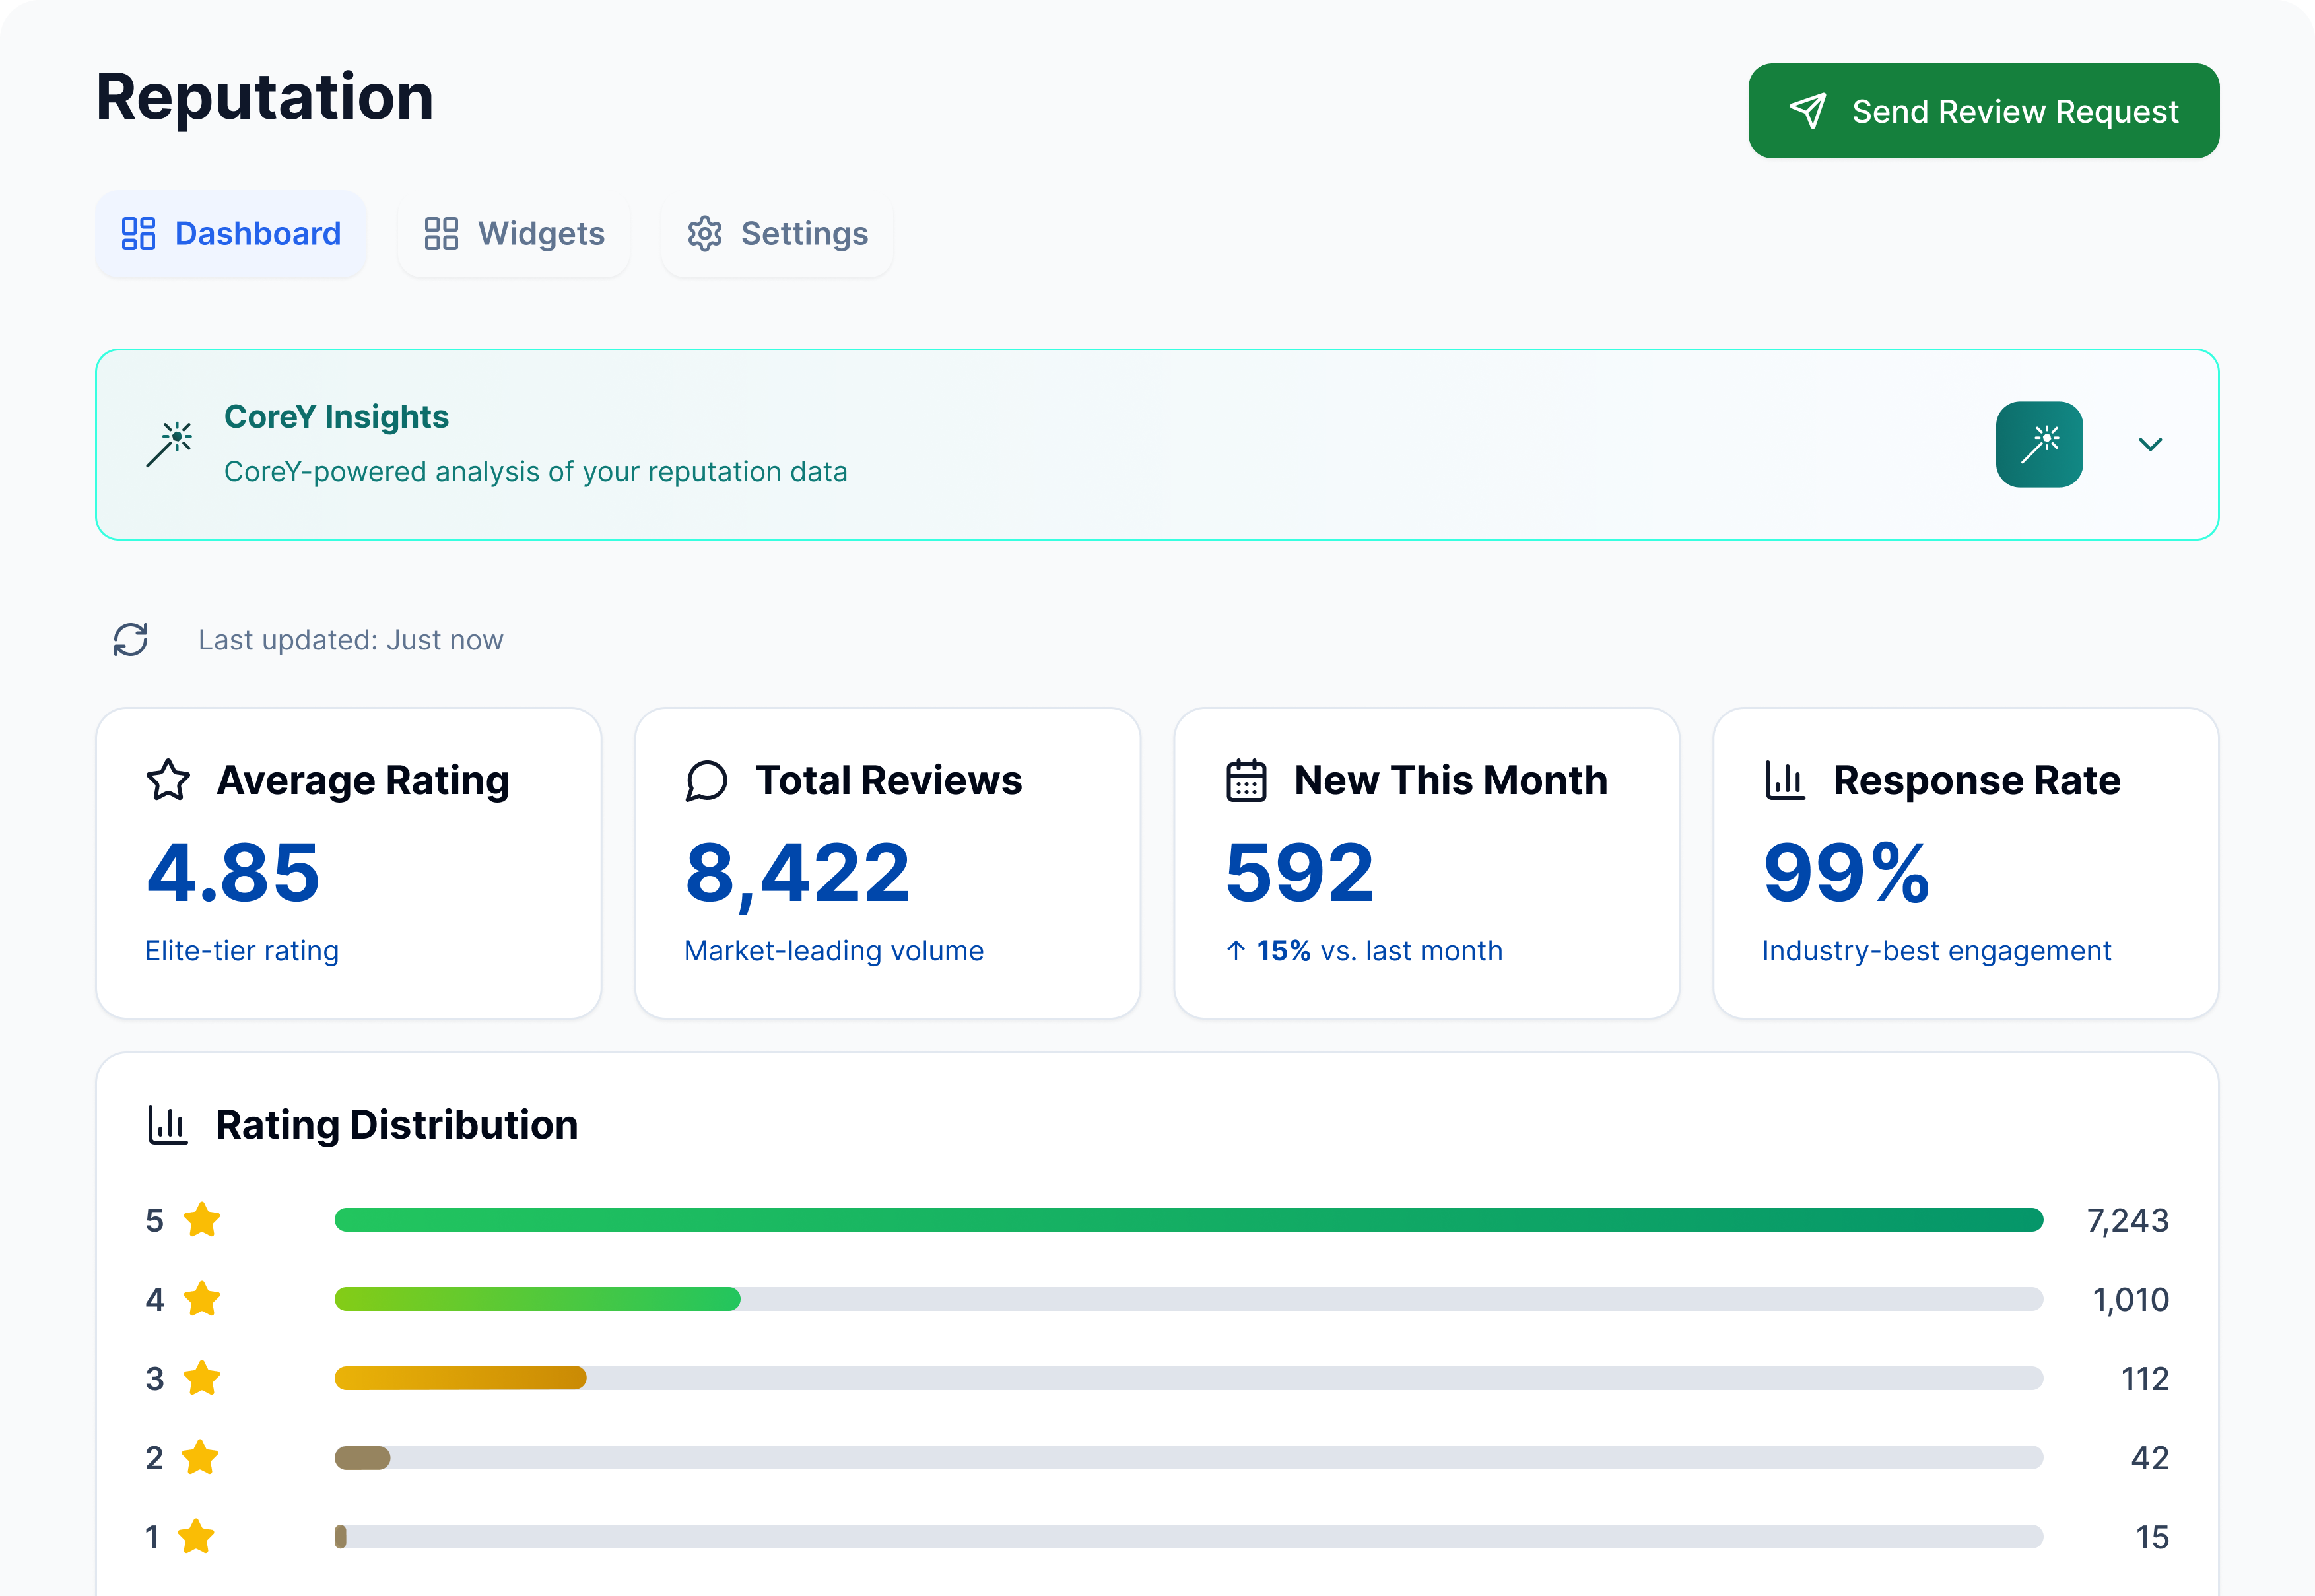Click the orange 3-star distribution bar
The image size is (2315, 1596).
click(x=460, y=1378)
